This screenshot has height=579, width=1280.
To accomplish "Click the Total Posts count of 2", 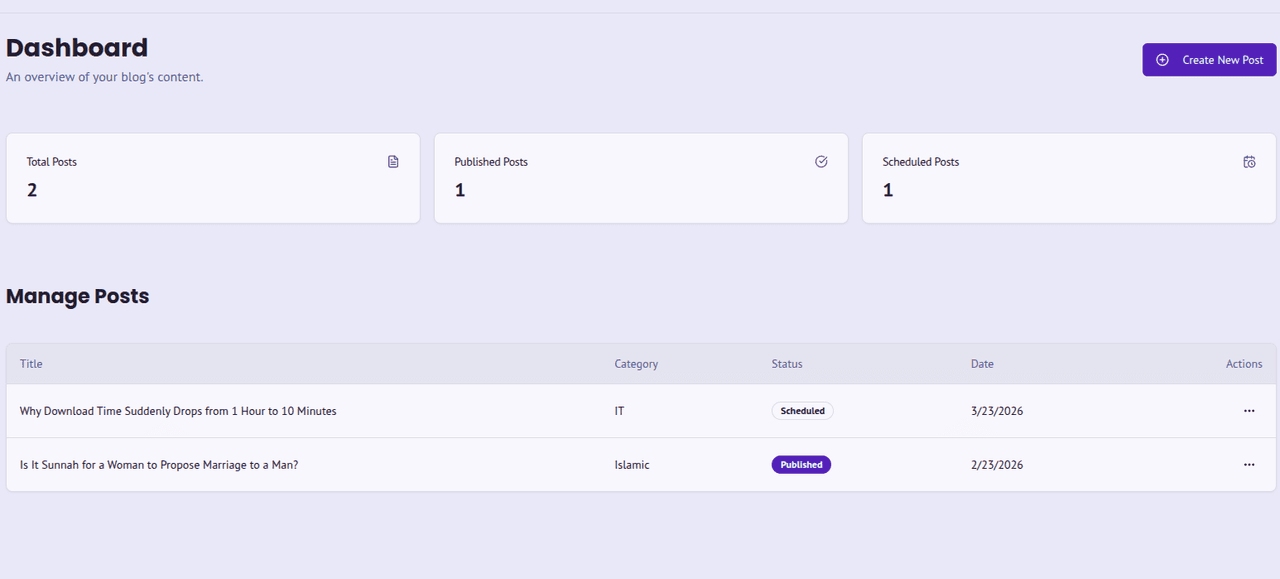I will click(x=32, y=190).
